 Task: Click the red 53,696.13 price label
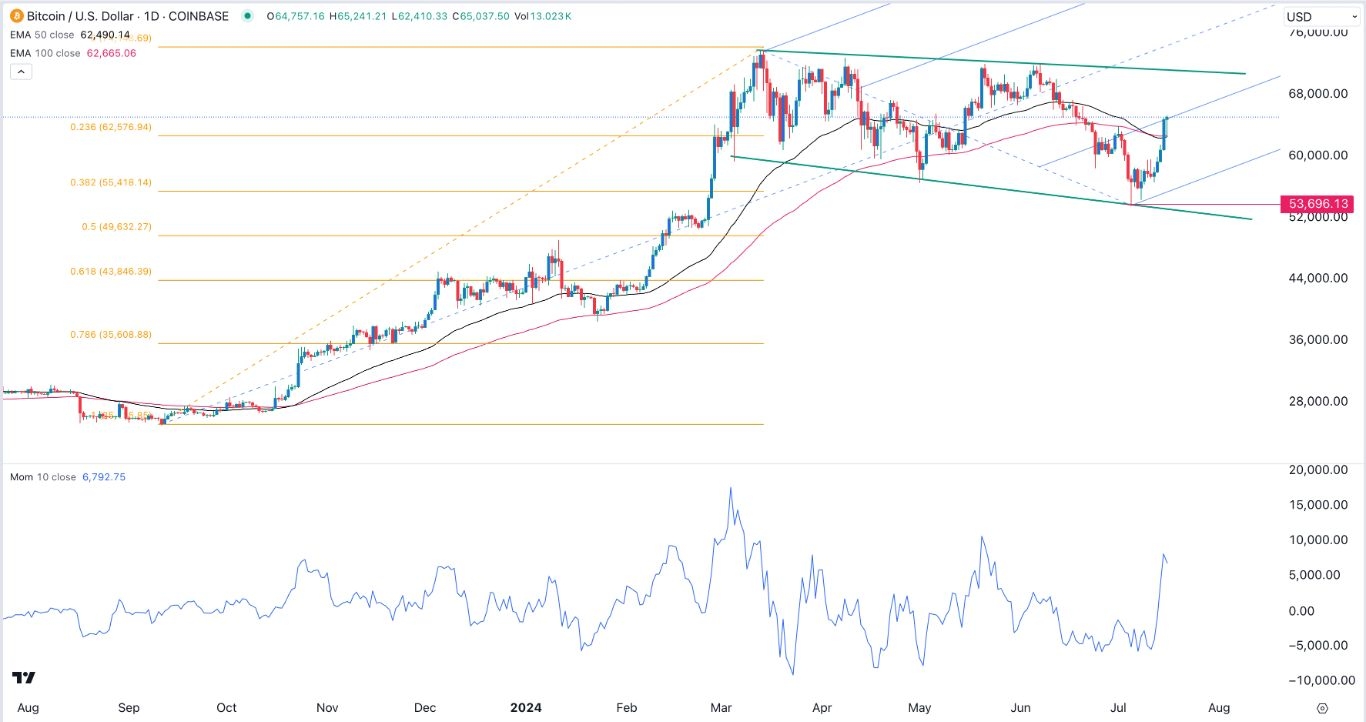tap(1318, 204)
